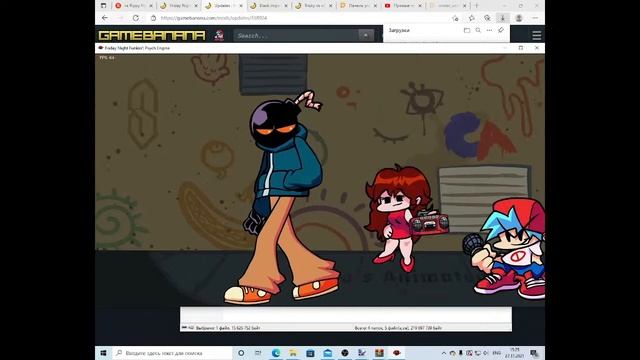640x360 pixels.
Task: Close the active Updates tab
Action: coord(241,6)
